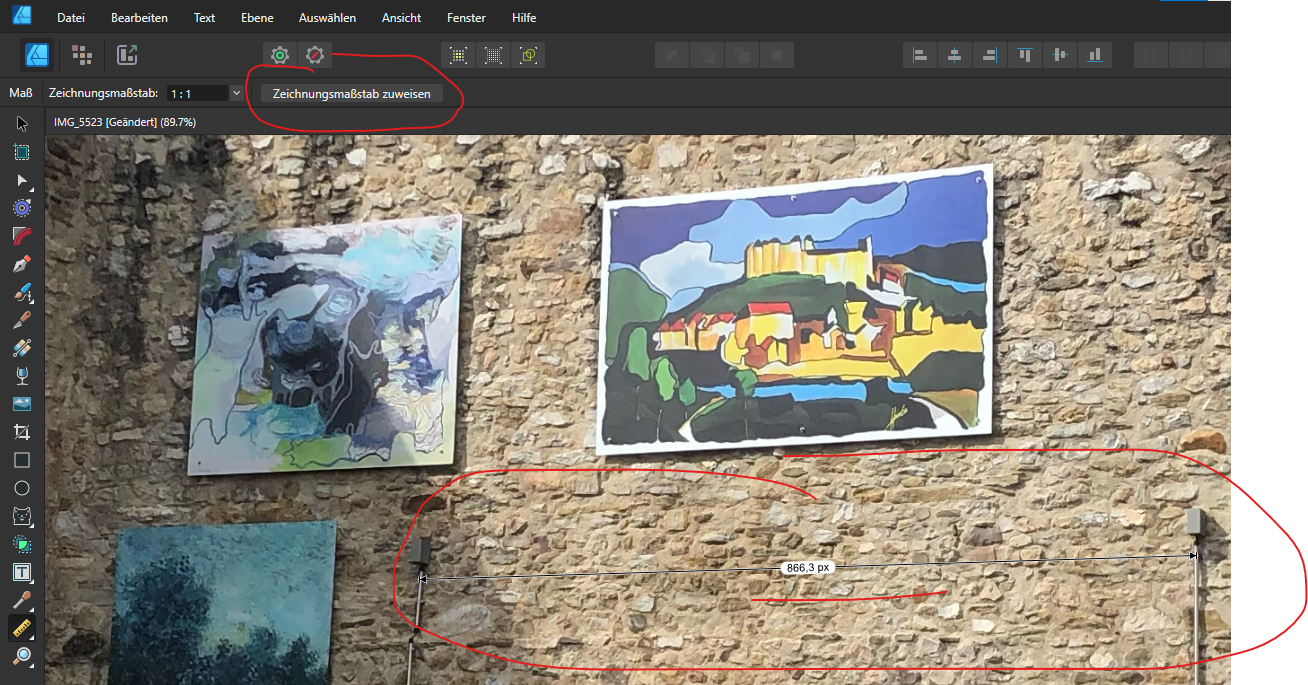Open the Datei menu
The image size is (1308, 685).
tap(71, 18)
